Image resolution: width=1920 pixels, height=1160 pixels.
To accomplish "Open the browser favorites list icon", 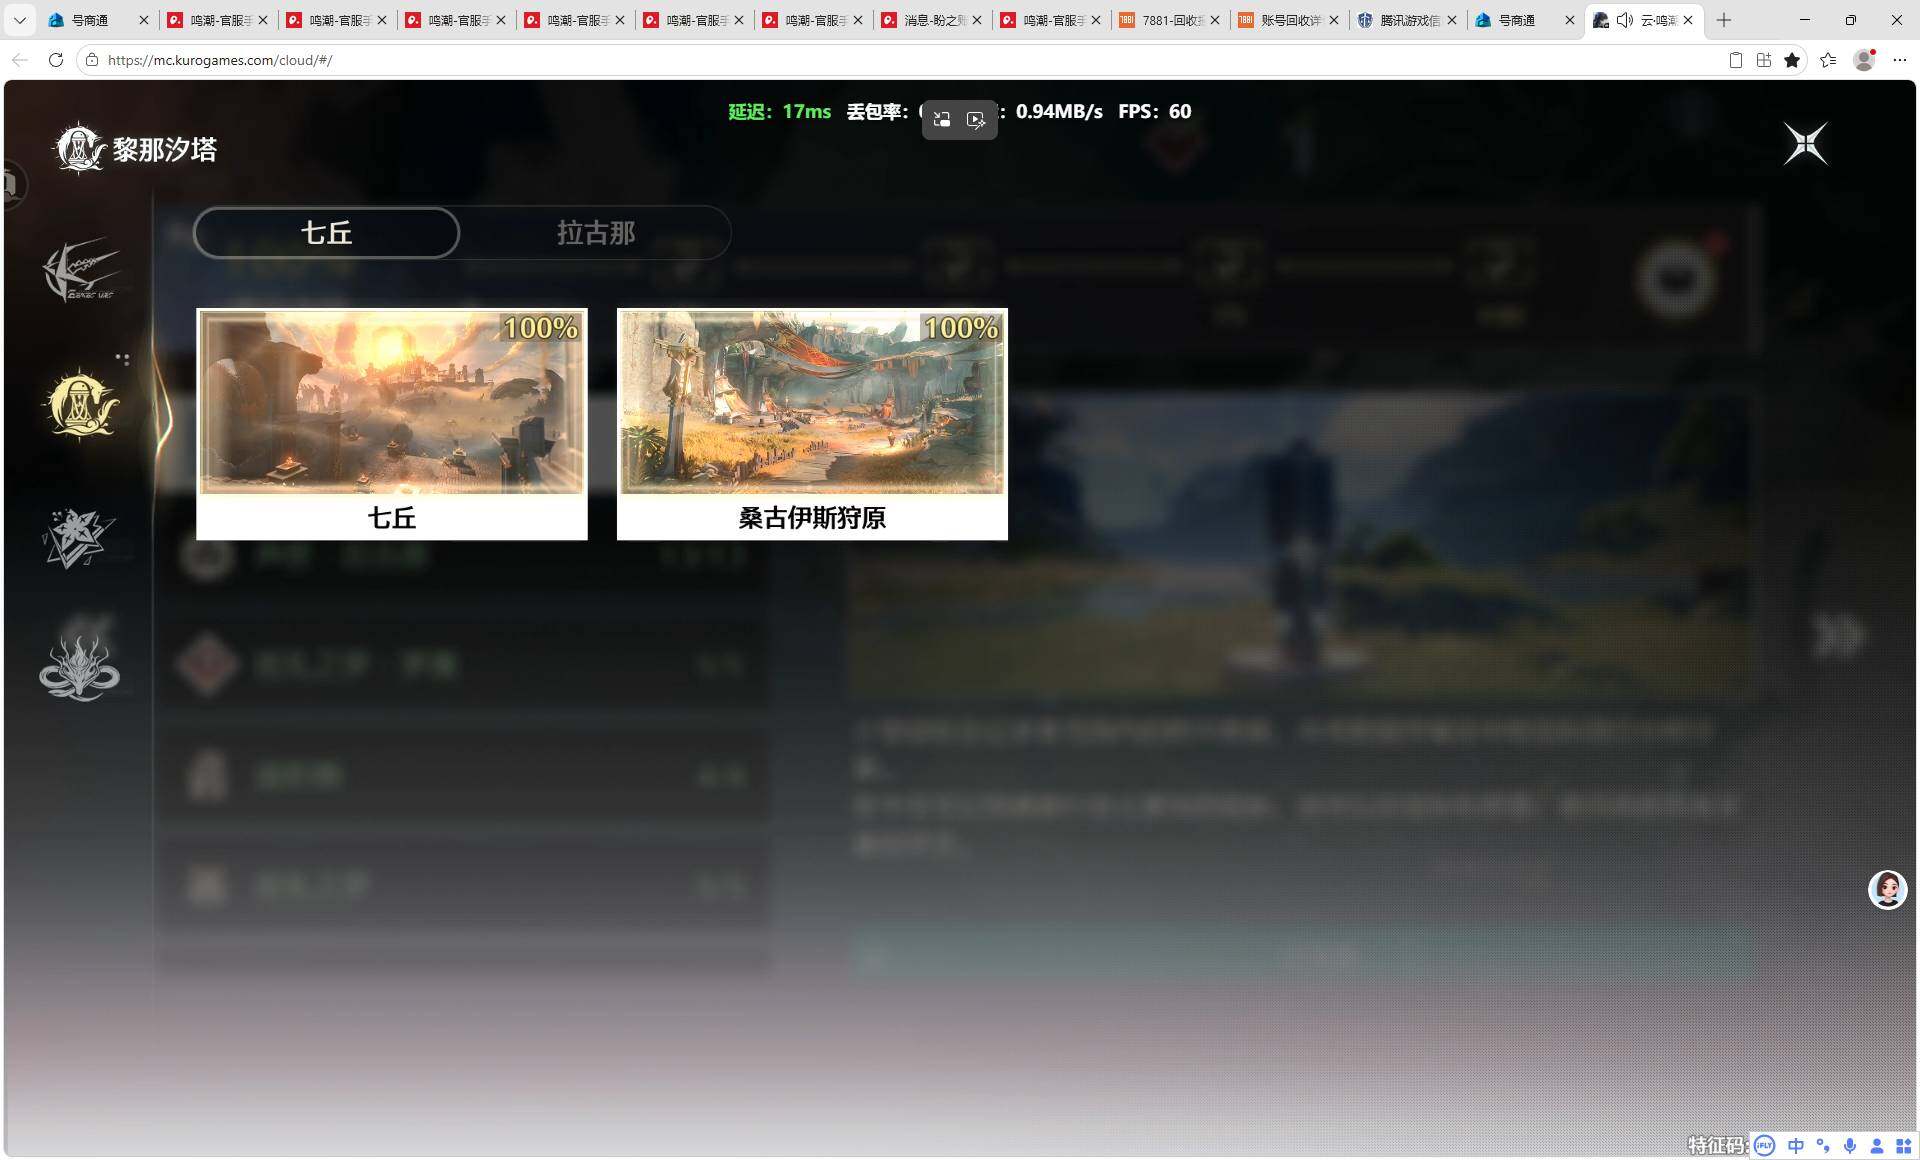I will point(1828,60).
